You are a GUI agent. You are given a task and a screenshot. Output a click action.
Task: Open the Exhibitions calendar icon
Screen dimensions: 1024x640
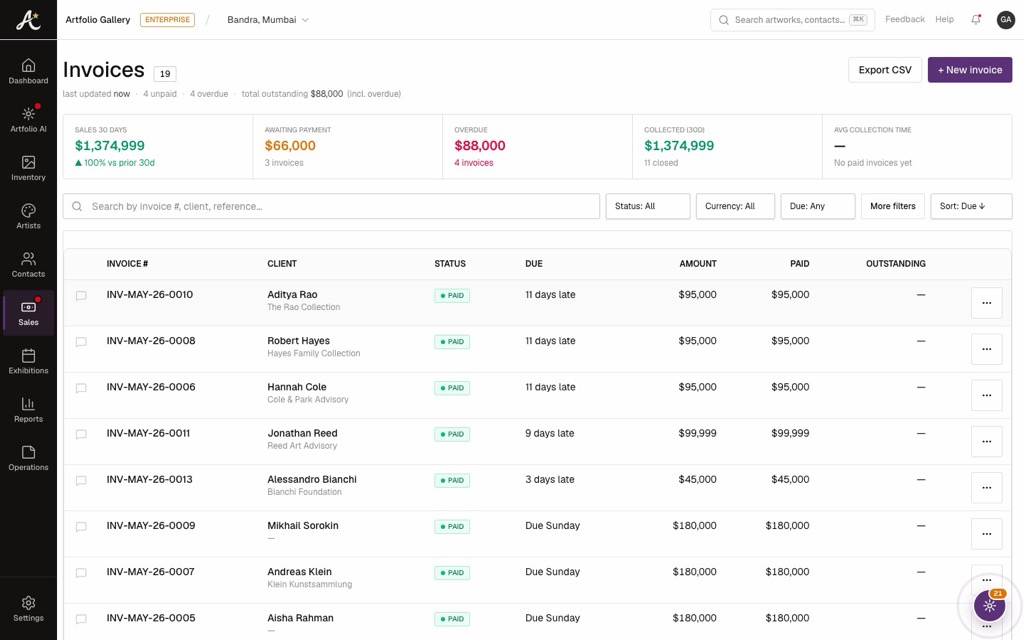point(28,356)
